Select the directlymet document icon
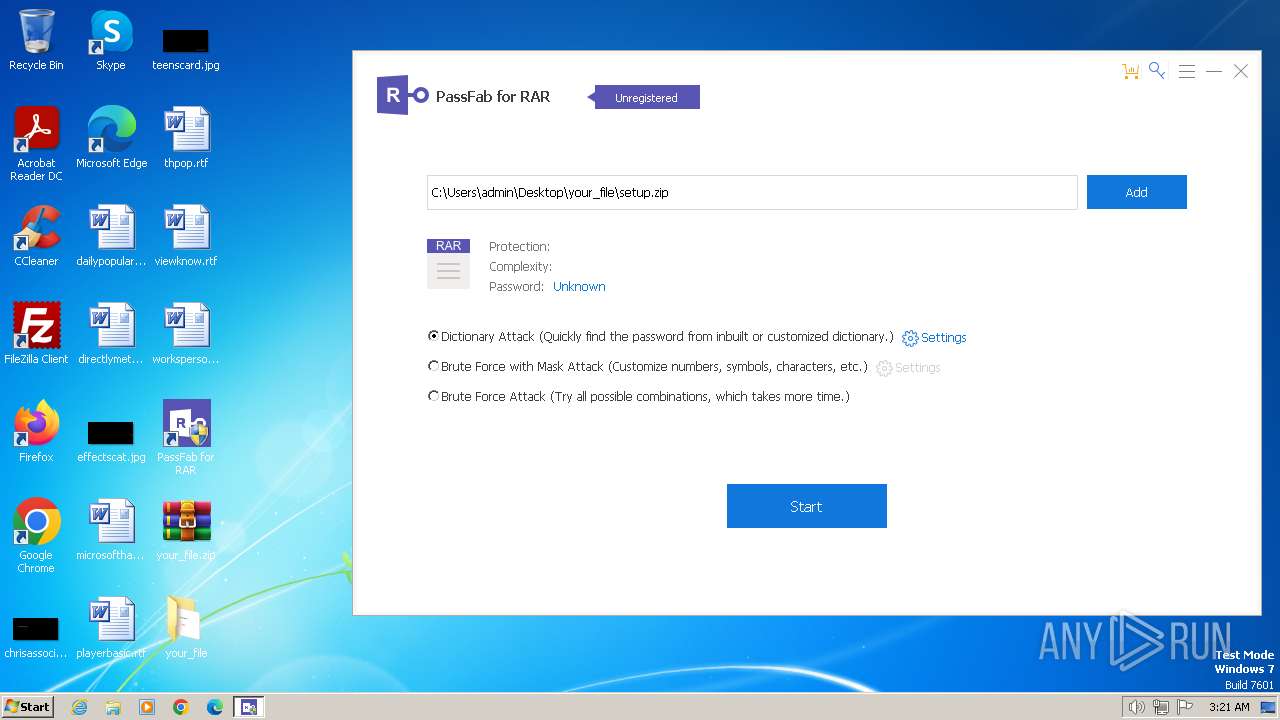Screen dimensions: 1280x720 coord(111,334)
